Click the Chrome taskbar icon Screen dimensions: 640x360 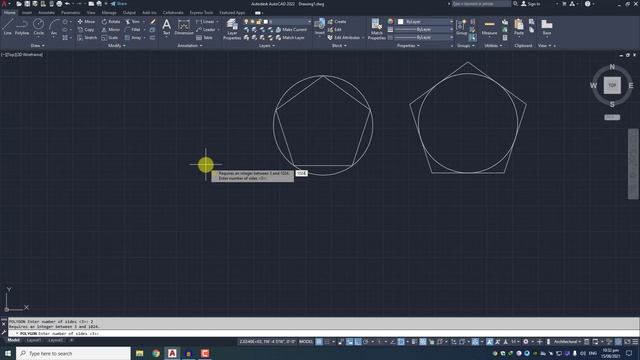pos(156,353)
